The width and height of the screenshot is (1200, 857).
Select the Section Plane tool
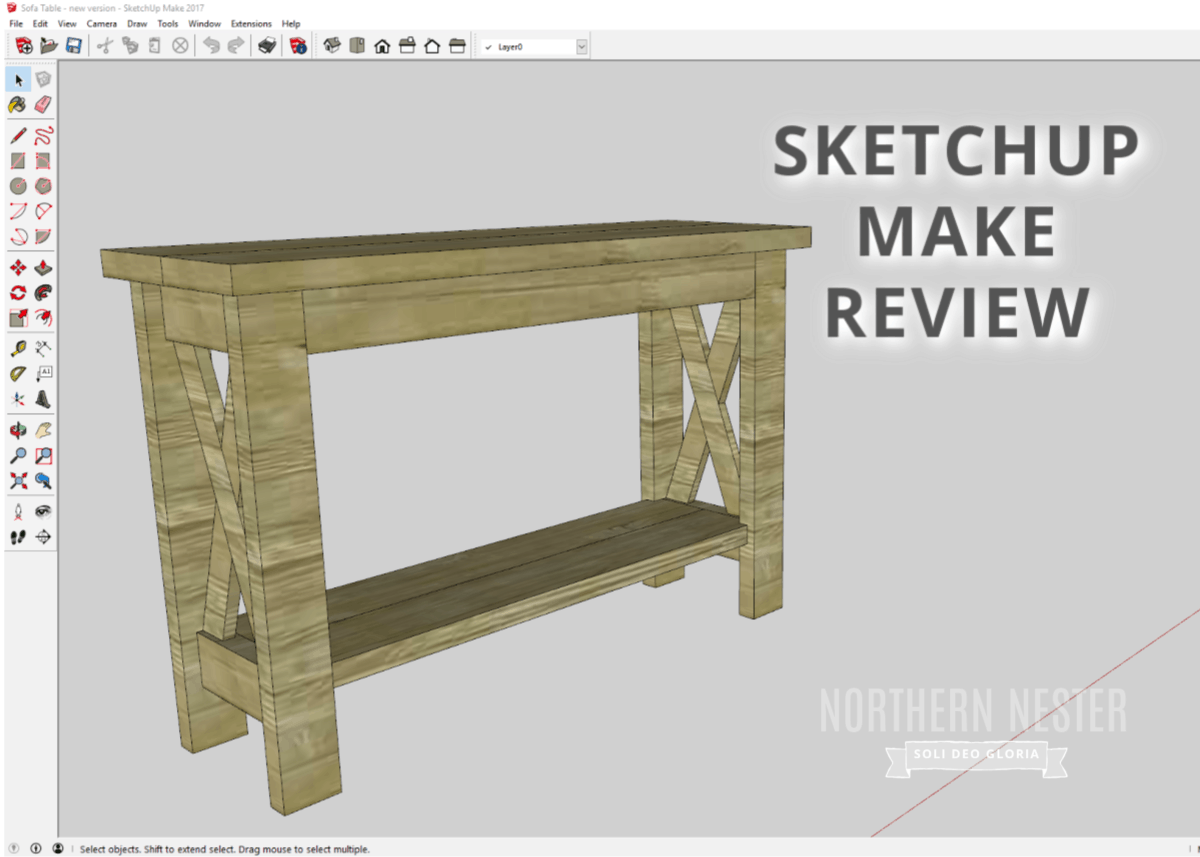click(x=43, y=537)
